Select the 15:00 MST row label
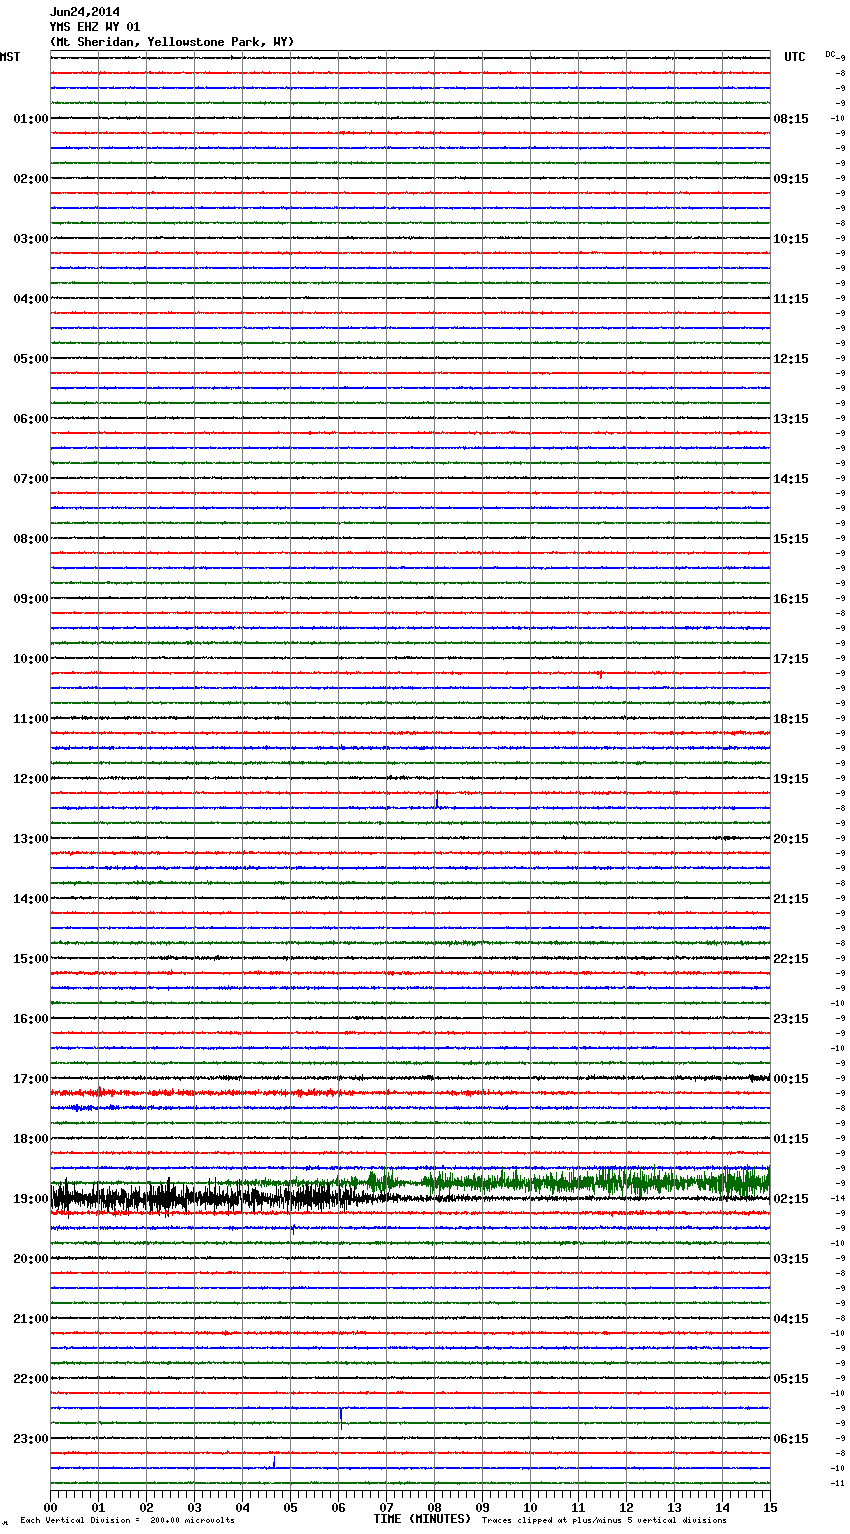850x1534 pixels. tap(30, 959)
